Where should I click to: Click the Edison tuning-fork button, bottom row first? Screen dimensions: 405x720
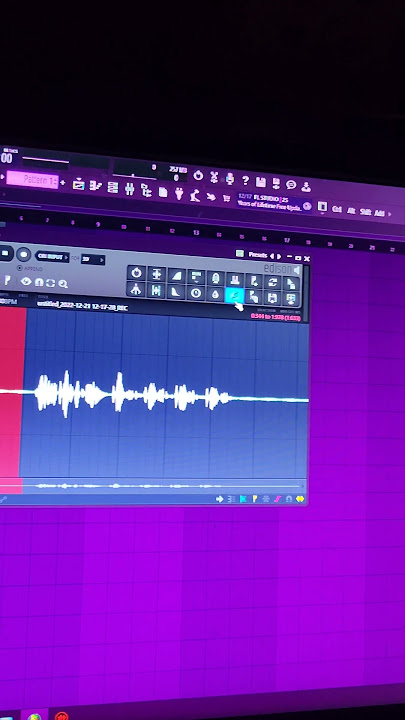coord(136,289)
